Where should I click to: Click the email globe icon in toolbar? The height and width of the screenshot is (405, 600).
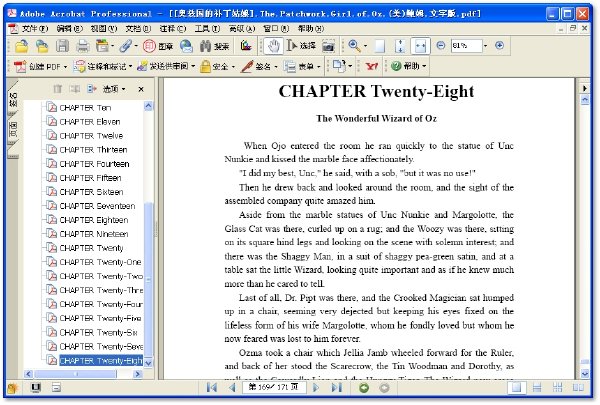coord(186,46)
